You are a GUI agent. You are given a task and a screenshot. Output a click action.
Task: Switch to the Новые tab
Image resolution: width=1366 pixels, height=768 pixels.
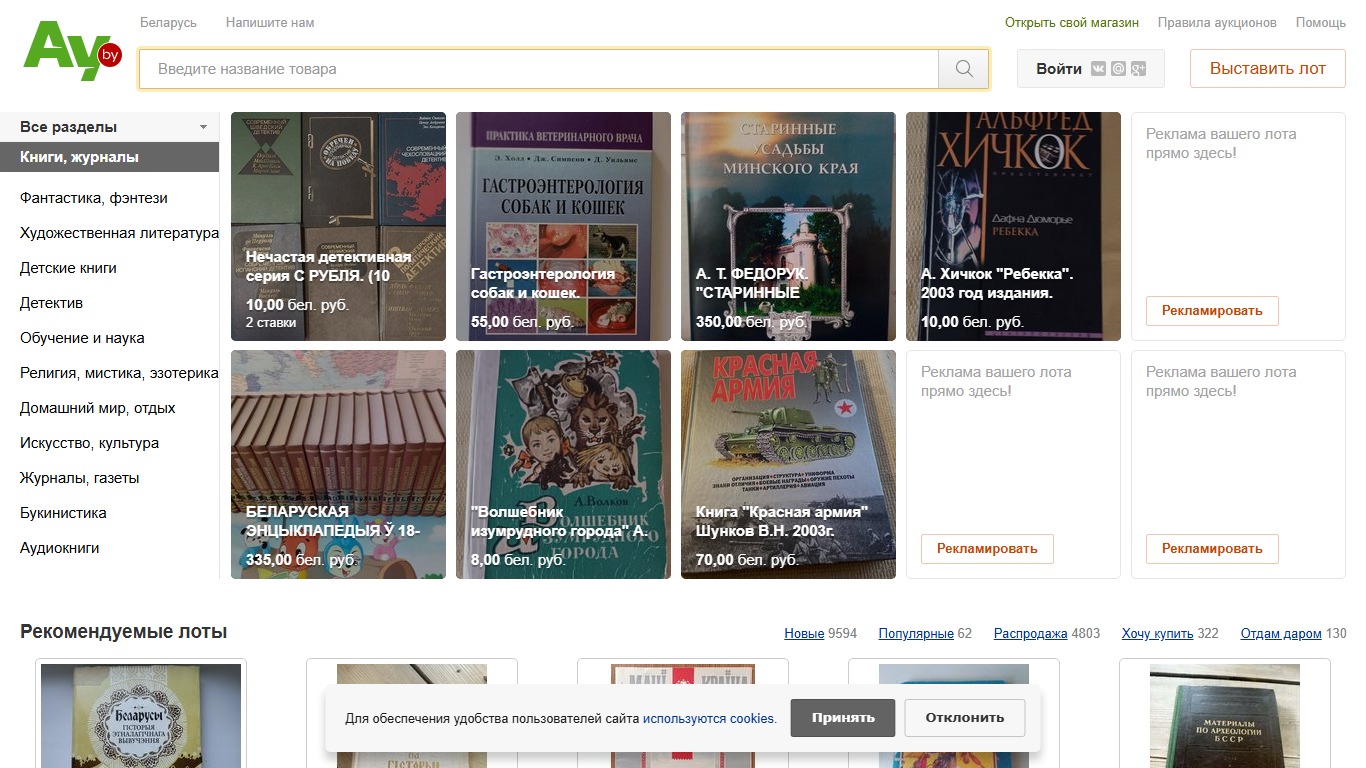pyautogui.click(x=804, y=634)
